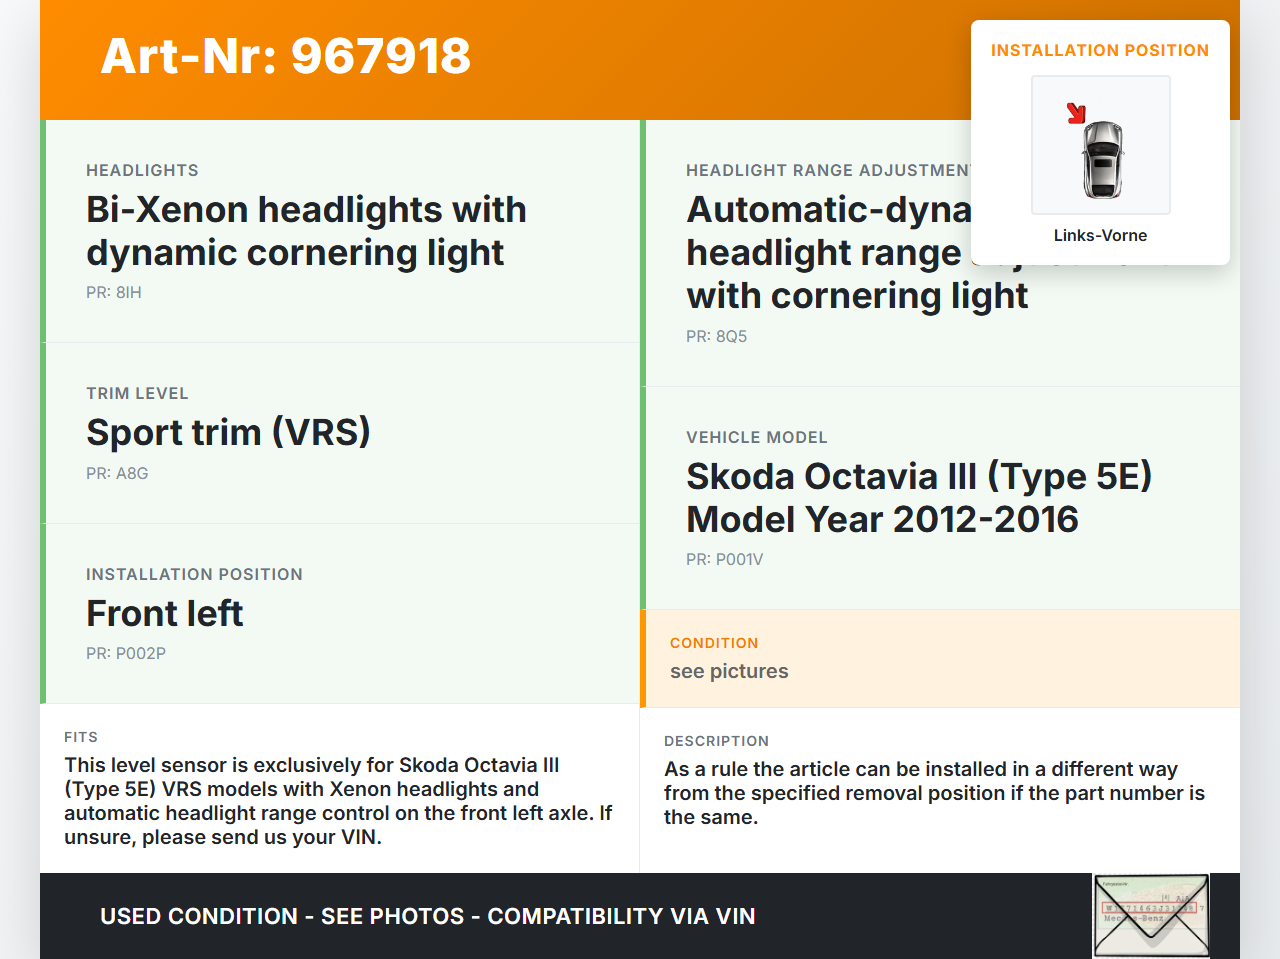Click the orange "INSTALLATION POSITION" card title

pos(1100,50)
